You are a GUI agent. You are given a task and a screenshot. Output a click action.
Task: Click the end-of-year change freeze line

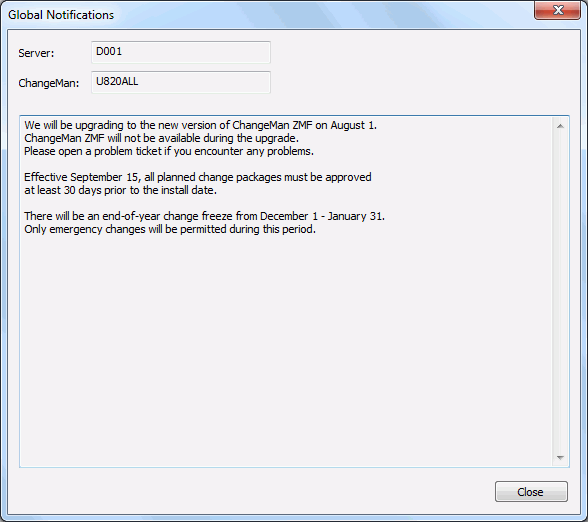(204, 216)
